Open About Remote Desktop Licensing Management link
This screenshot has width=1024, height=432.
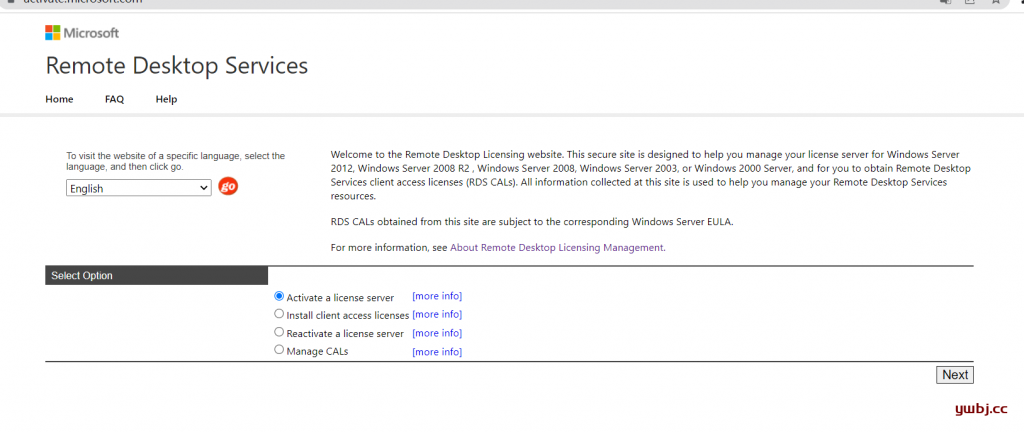point(556,247)
